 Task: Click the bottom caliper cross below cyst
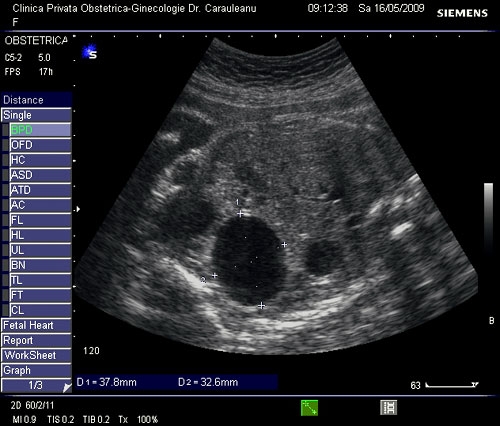tap(262, 306)
